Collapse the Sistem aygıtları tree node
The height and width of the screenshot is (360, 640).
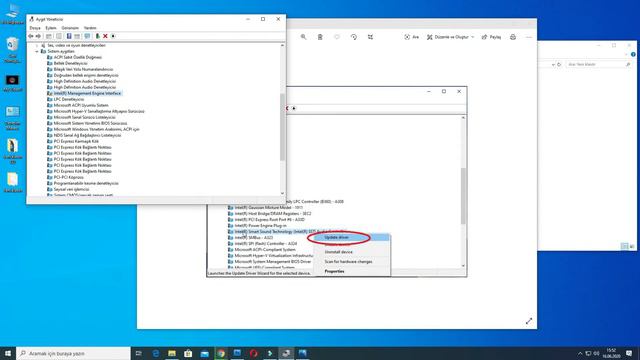pos(37,51)
